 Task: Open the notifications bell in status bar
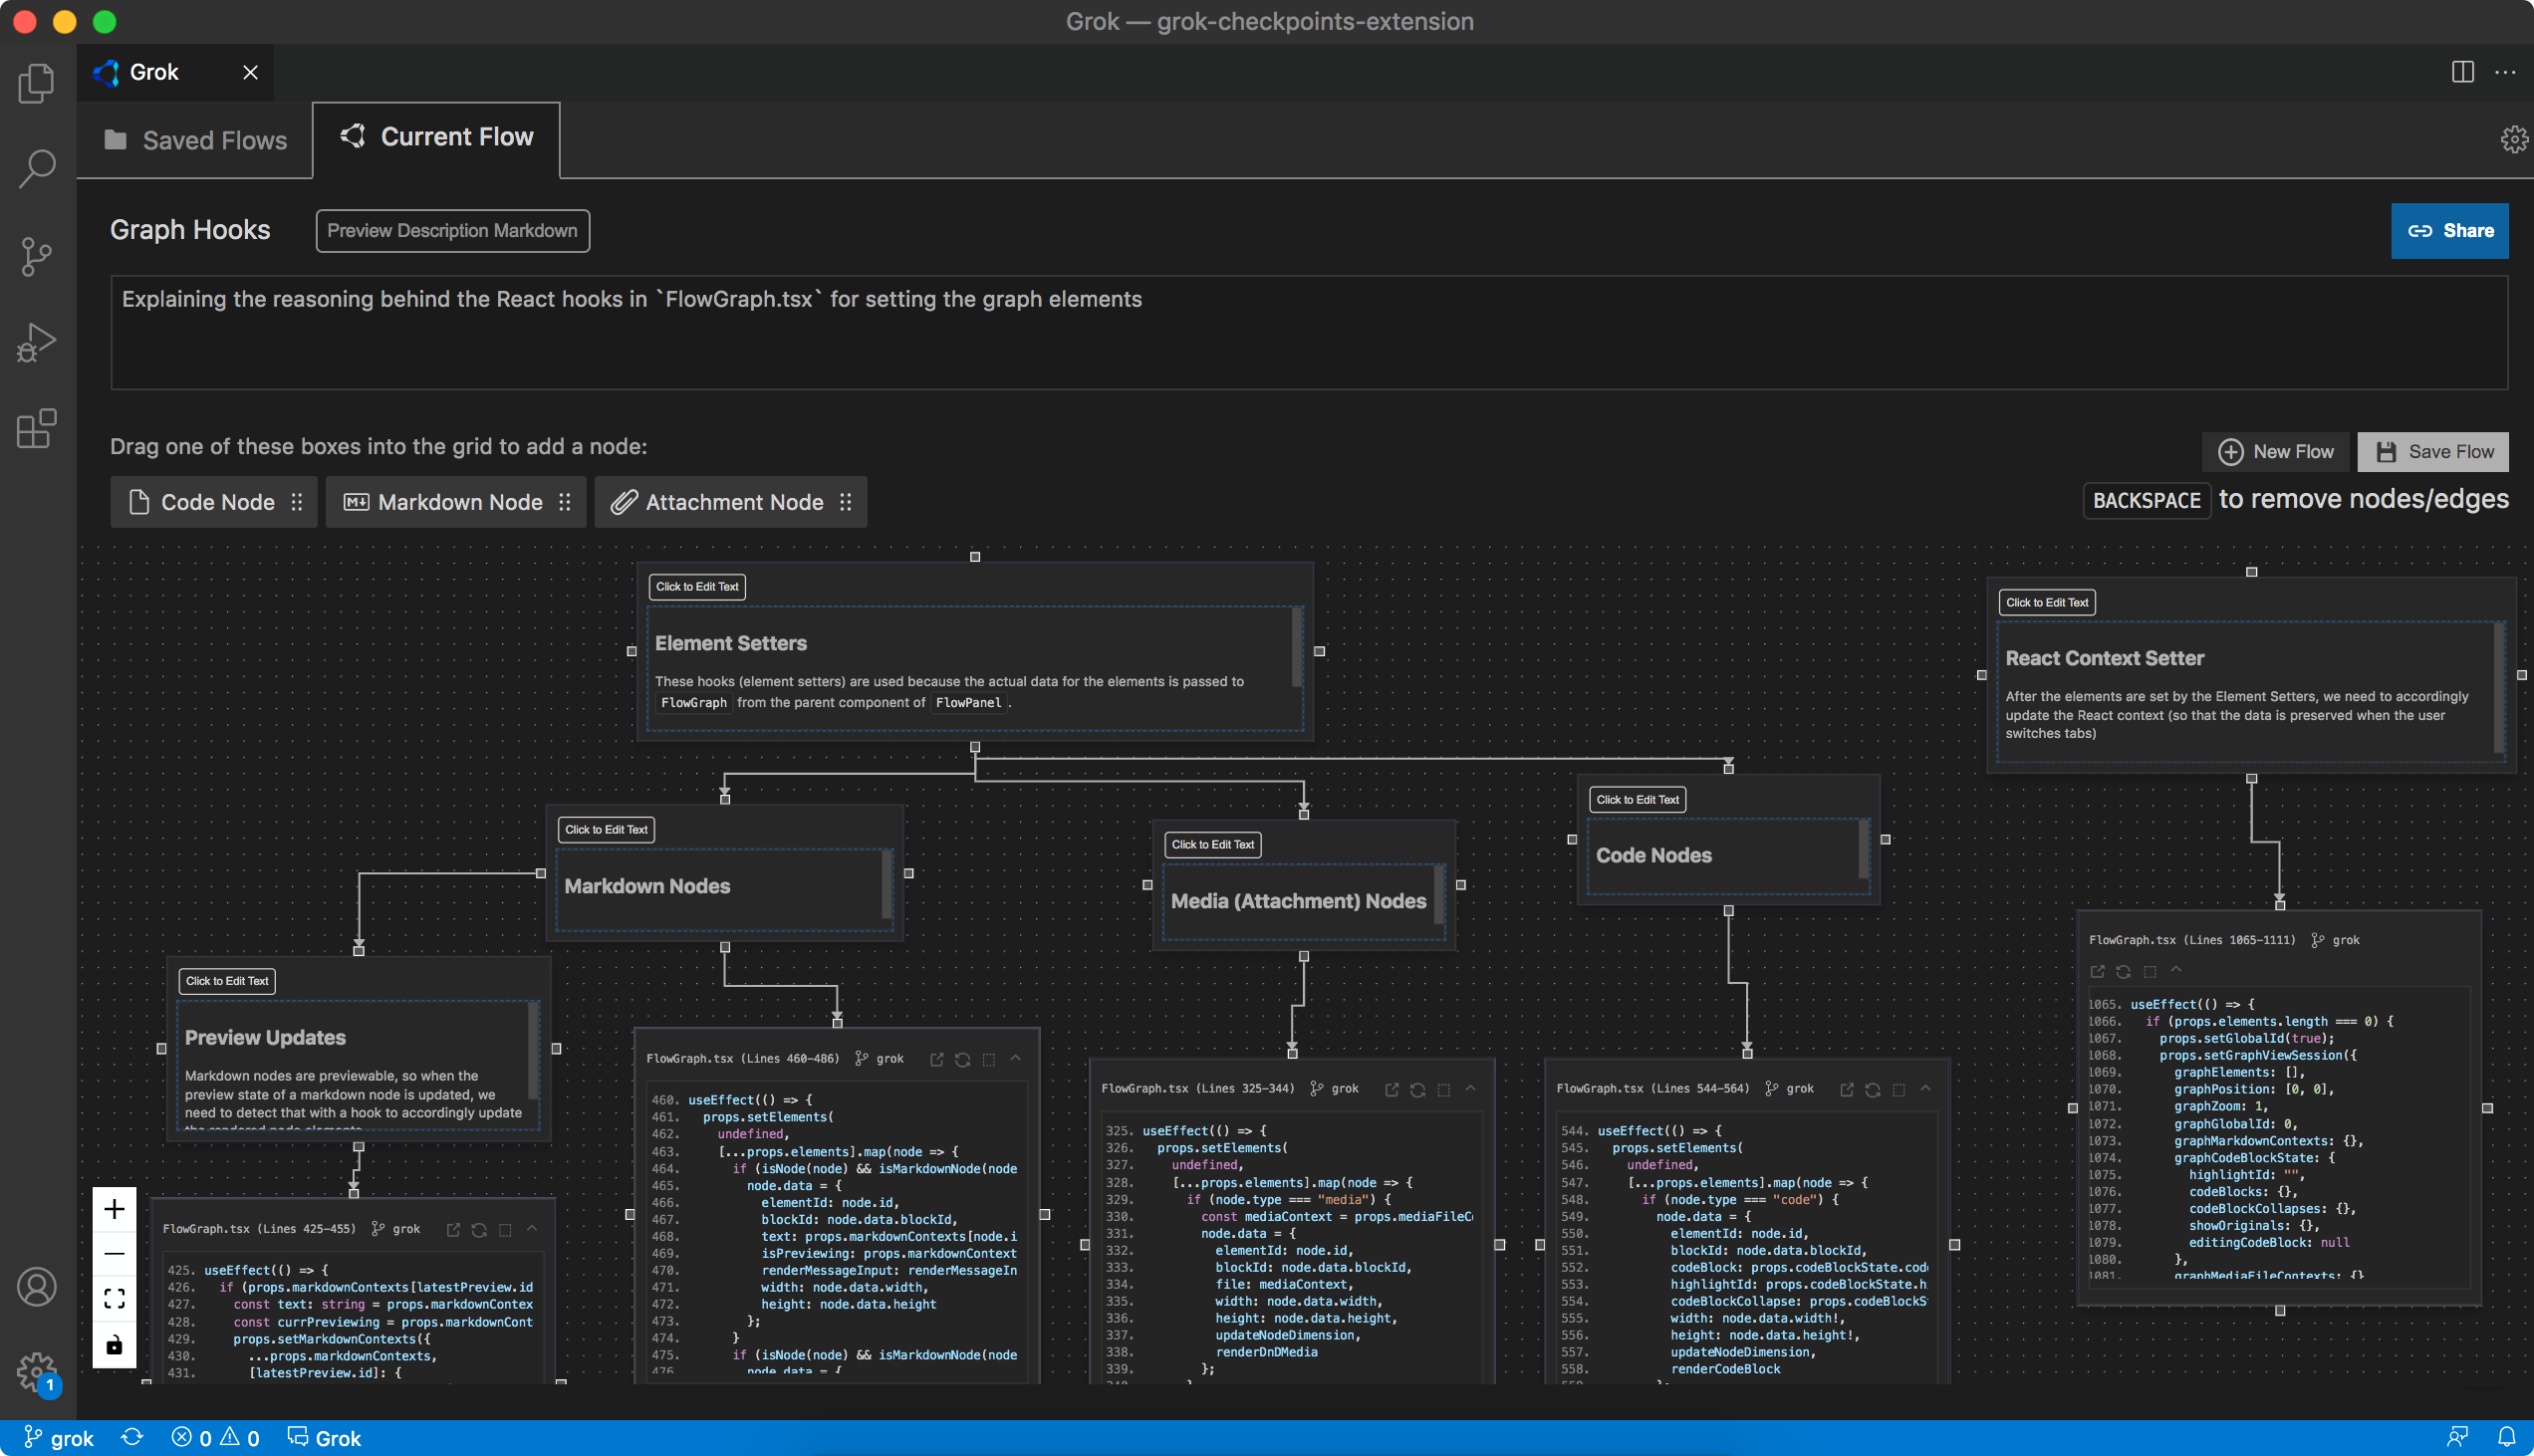[2506, 1438]
